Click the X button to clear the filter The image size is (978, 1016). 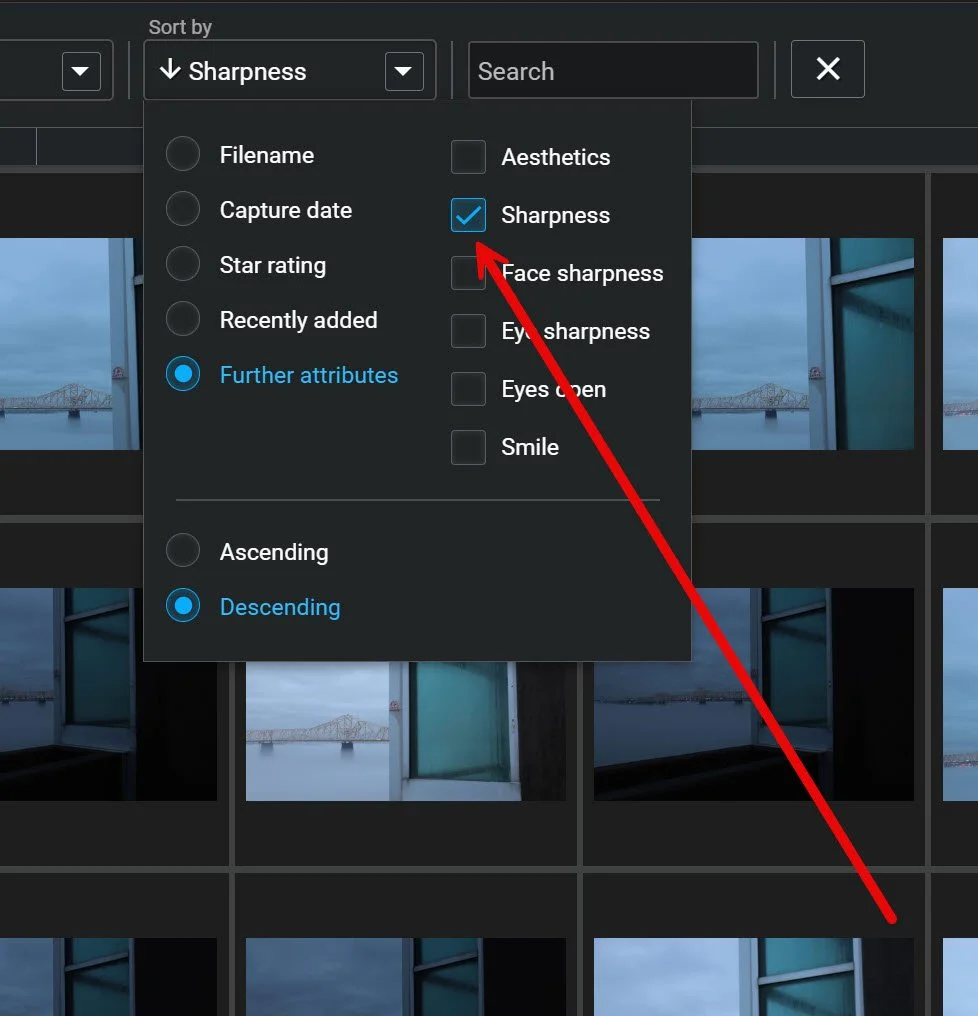(x=827, y=69)
